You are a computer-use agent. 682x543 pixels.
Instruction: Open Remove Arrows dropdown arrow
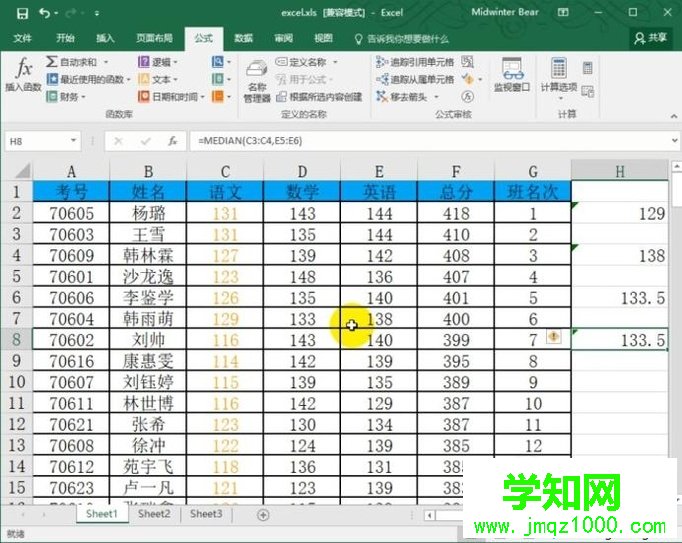coord(436,97)
